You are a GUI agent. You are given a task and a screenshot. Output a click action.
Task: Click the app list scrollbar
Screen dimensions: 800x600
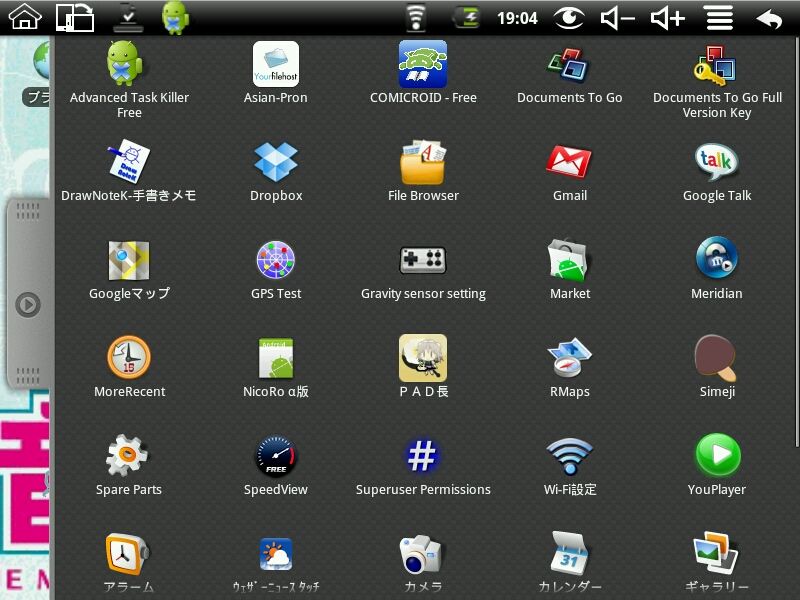[x=797, y=241]
